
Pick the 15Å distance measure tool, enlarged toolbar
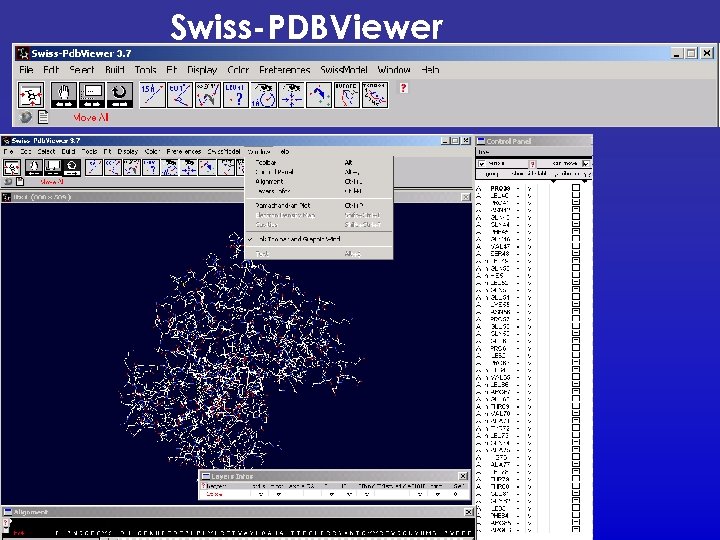coord(152,95)
